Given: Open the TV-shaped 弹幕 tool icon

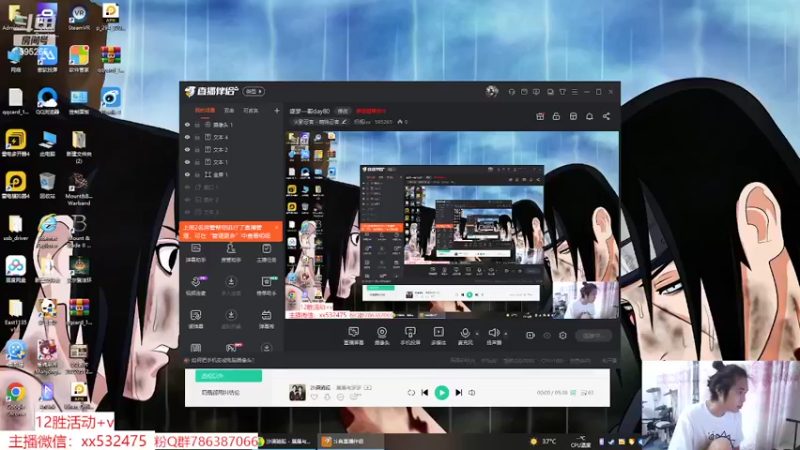Looking at the screenshot, I should click(x=266, y=319).
